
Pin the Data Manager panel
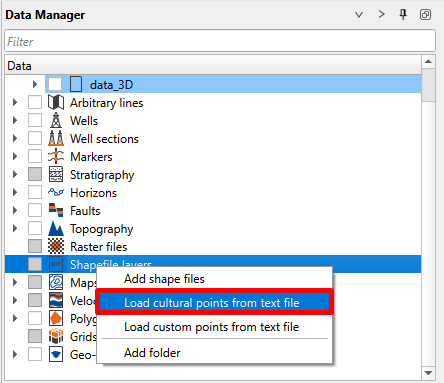[403, 15]
